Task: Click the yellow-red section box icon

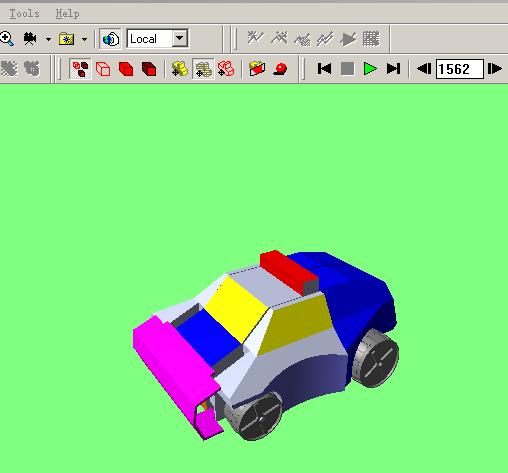Action: (x=257, y=69)
